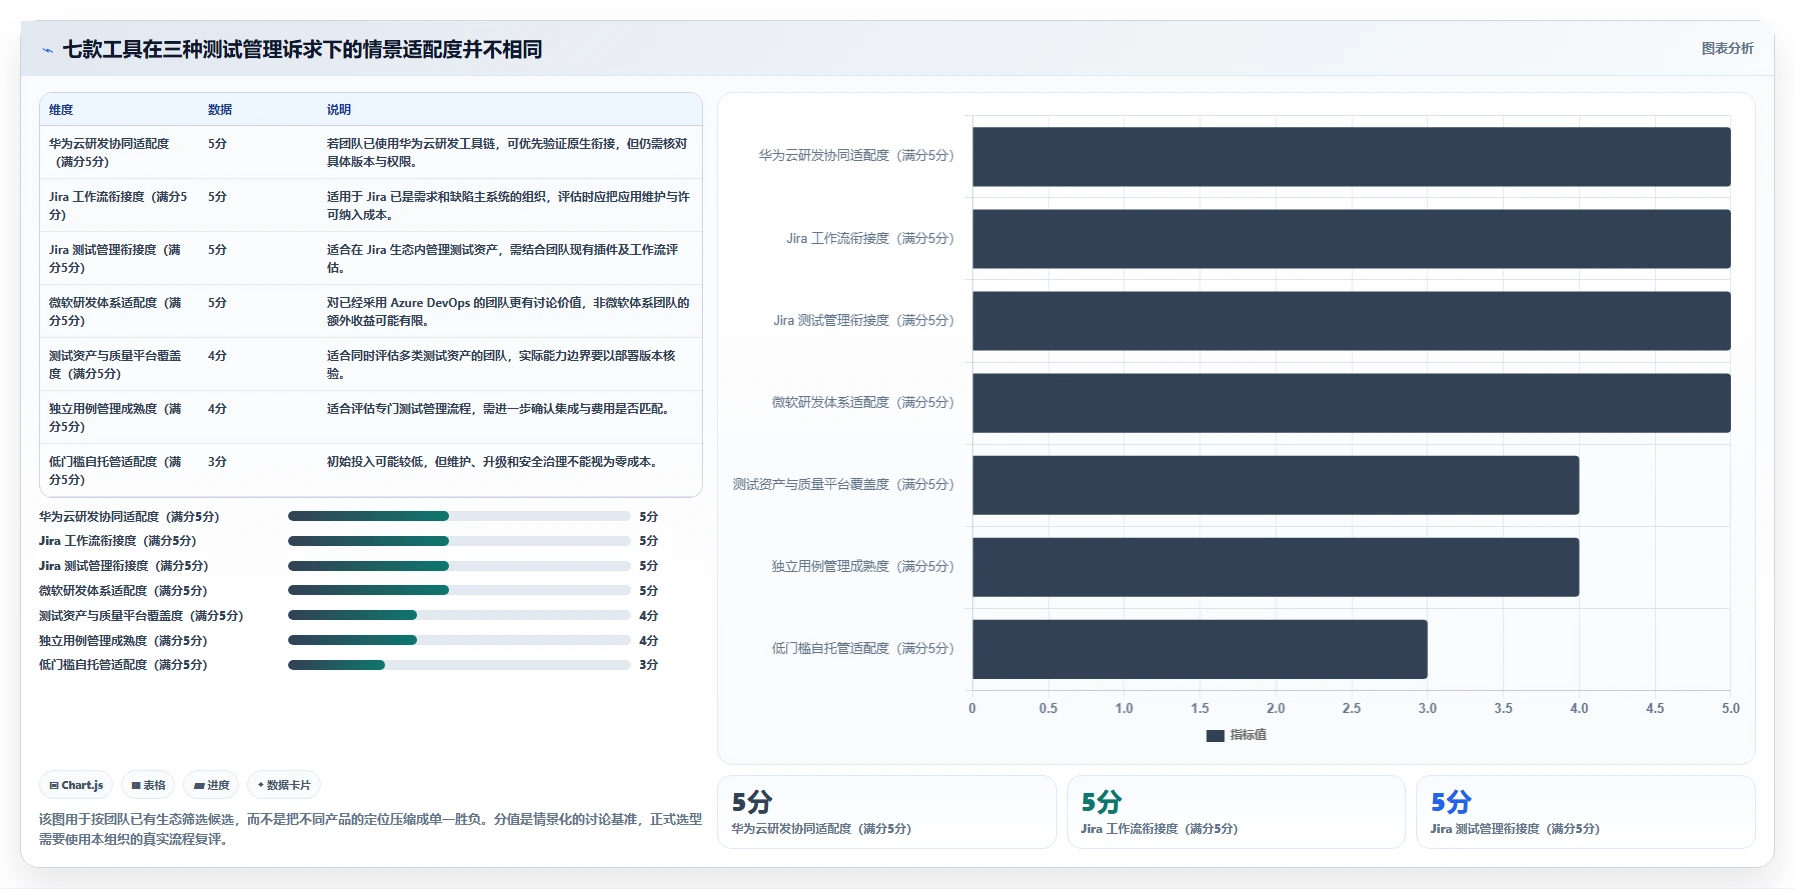Click the 指标值 legend text below the chart

1248,735
